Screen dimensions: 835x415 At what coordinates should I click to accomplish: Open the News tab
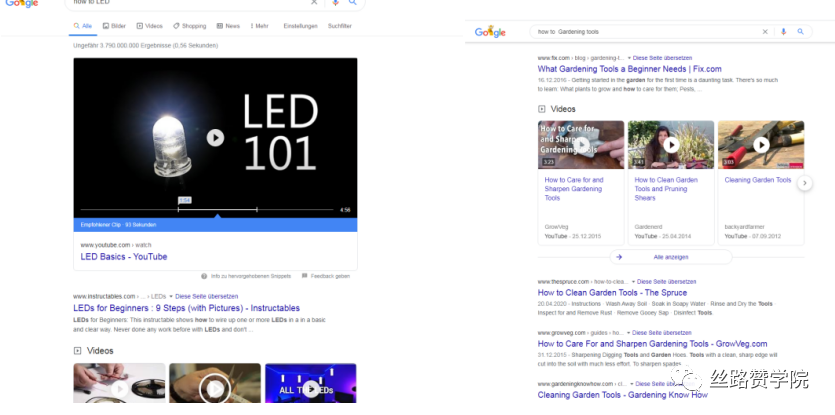[228, 26]
